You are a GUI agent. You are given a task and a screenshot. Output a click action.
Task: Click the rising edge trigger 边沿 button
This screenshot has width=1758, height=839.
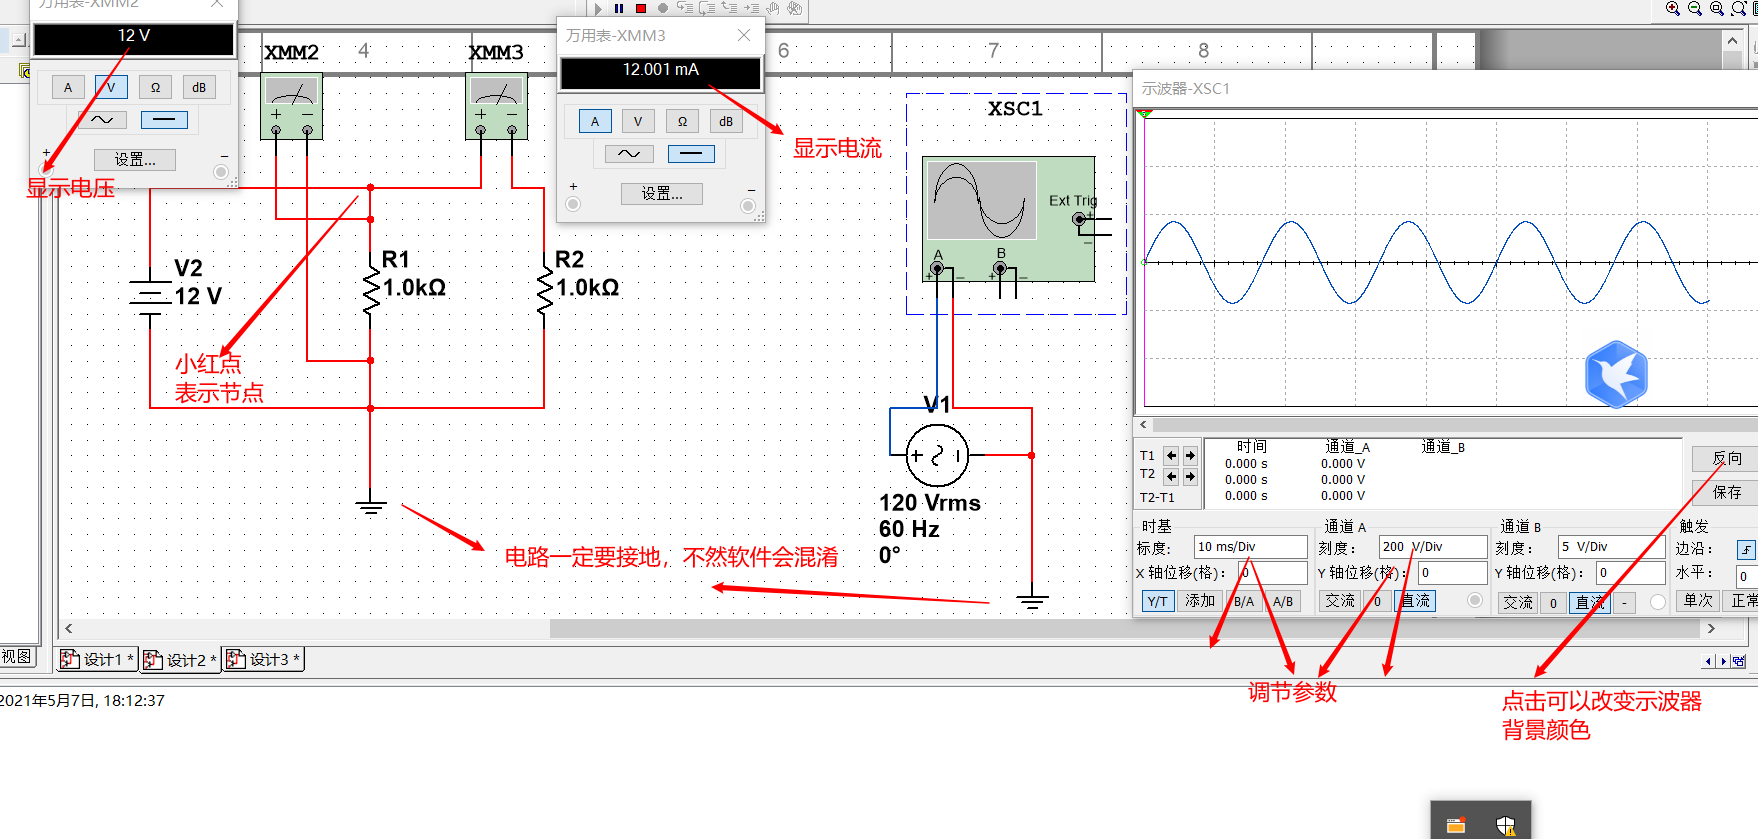click(1746, 549)
